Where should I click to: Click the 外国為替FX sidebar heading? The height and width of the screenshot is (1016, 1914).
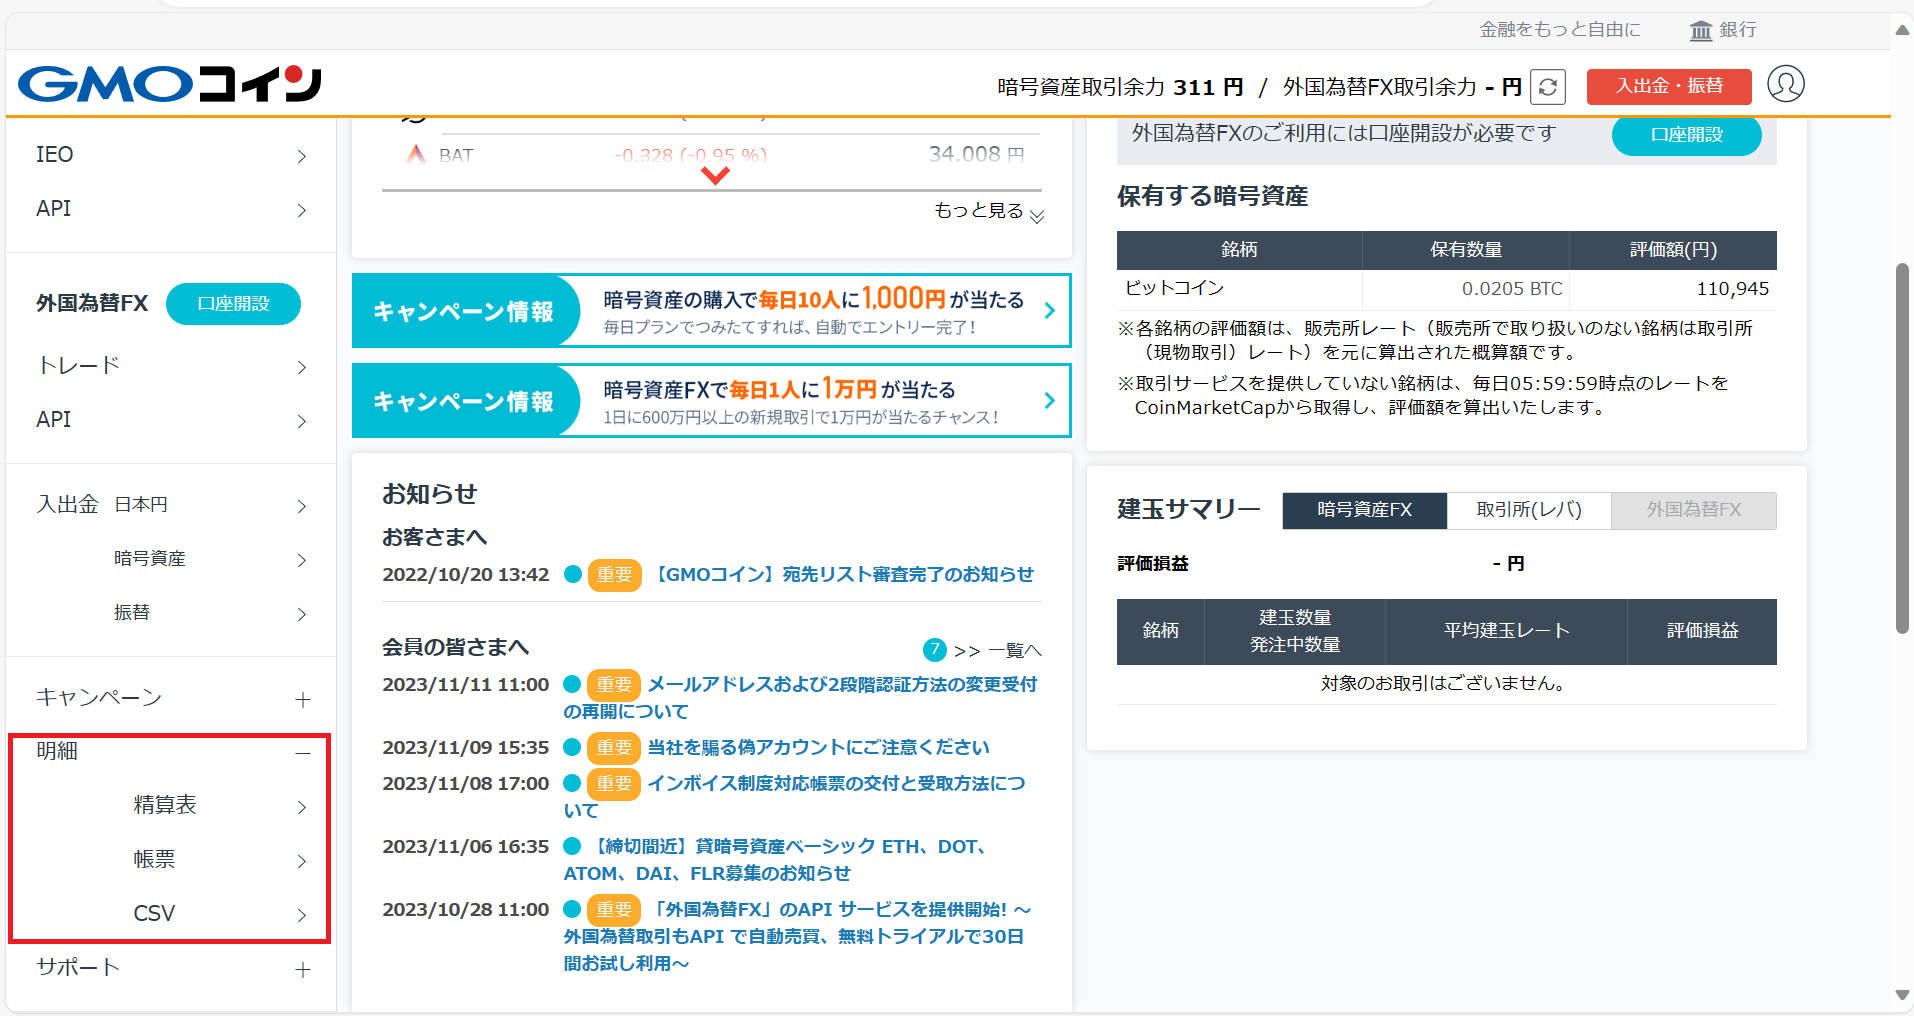point(92,303)
